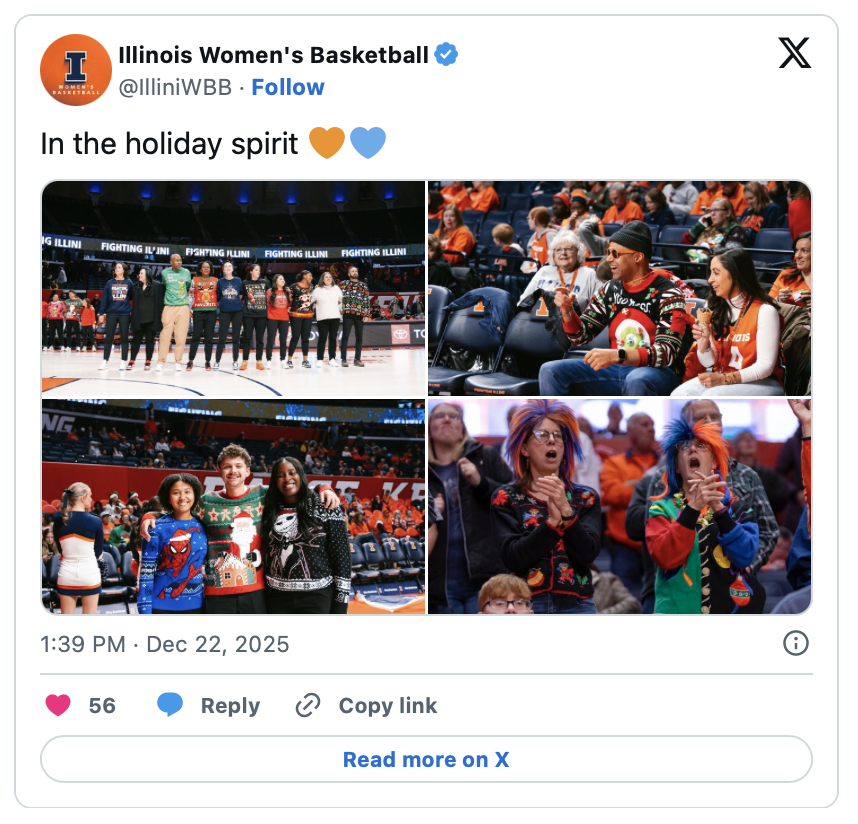
Task: Click the chain link copy icon
Action: point(308,705)
